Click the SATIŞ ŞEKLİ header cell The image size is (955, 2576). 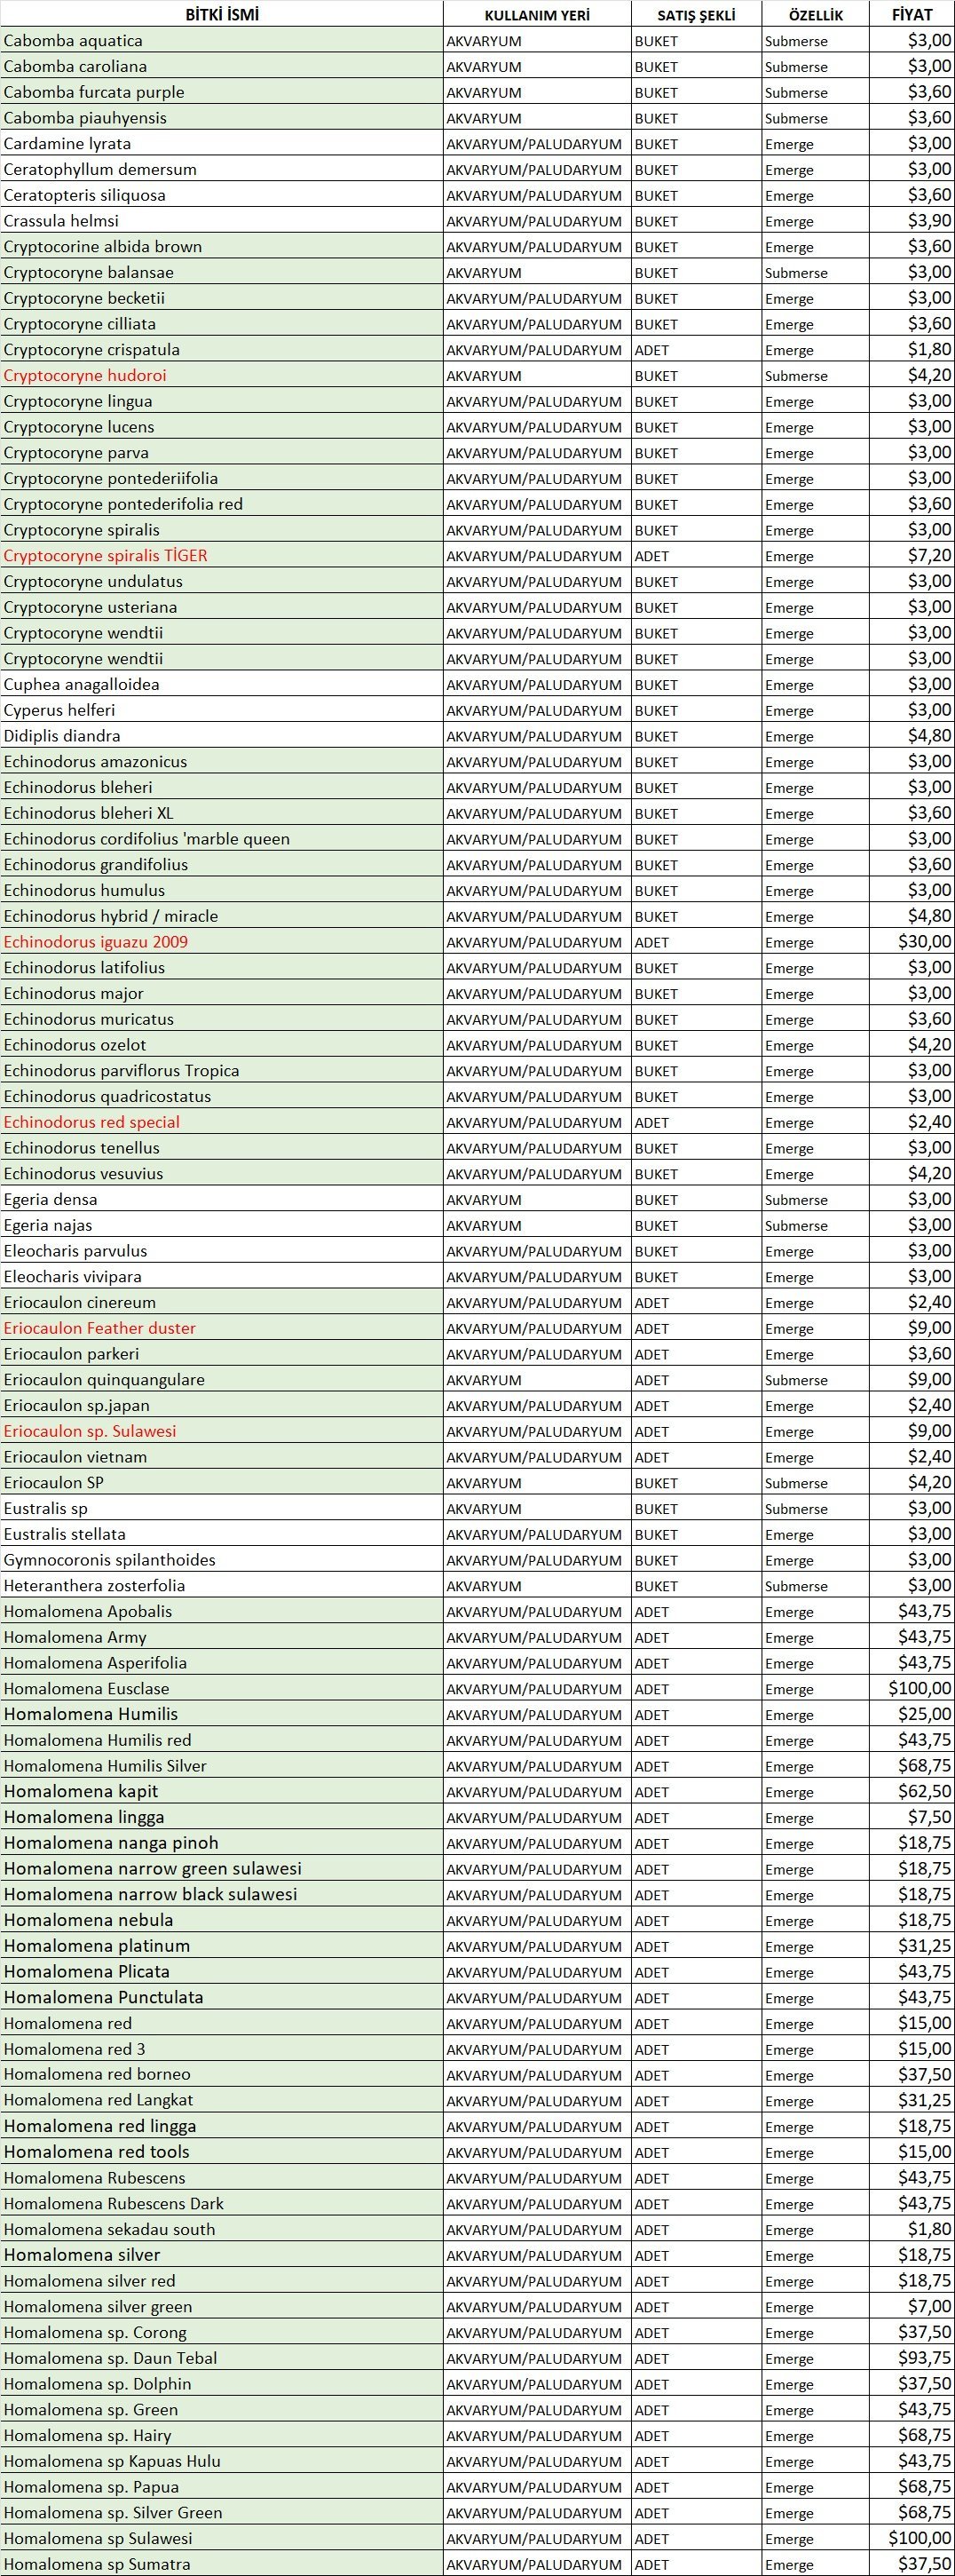(x=696, y=15)
